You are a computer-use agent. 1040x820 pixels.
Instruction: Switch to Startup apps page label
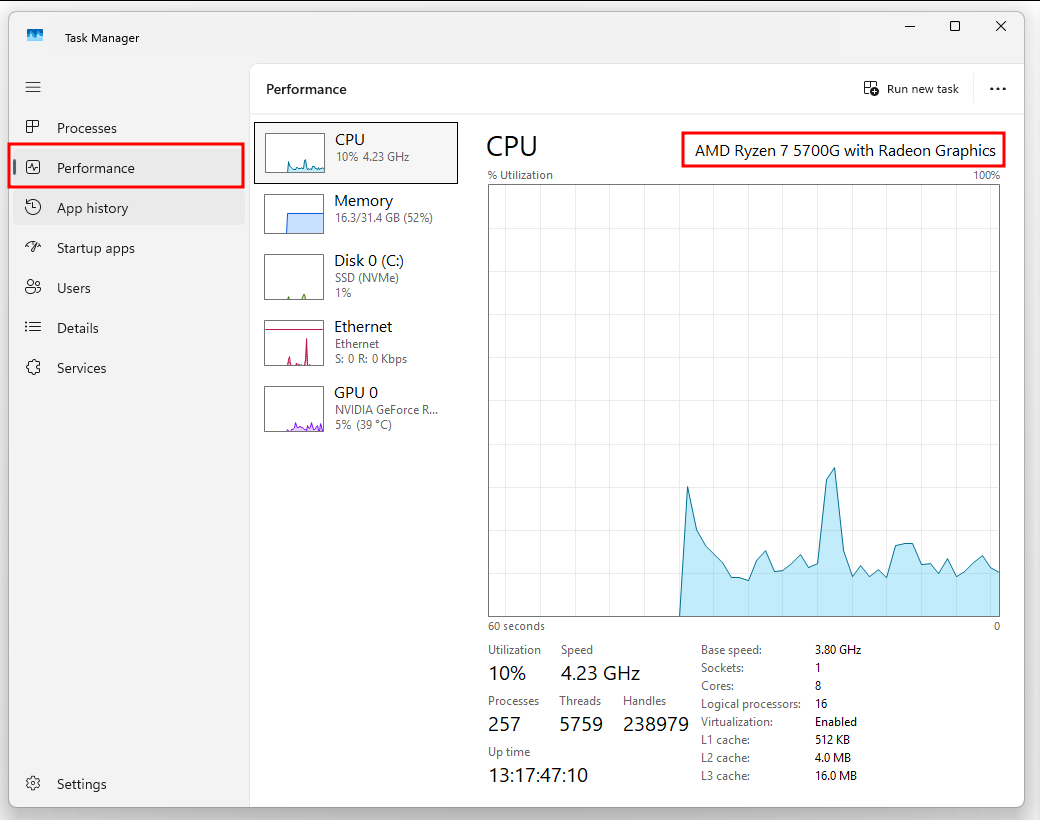click(96, 248)
